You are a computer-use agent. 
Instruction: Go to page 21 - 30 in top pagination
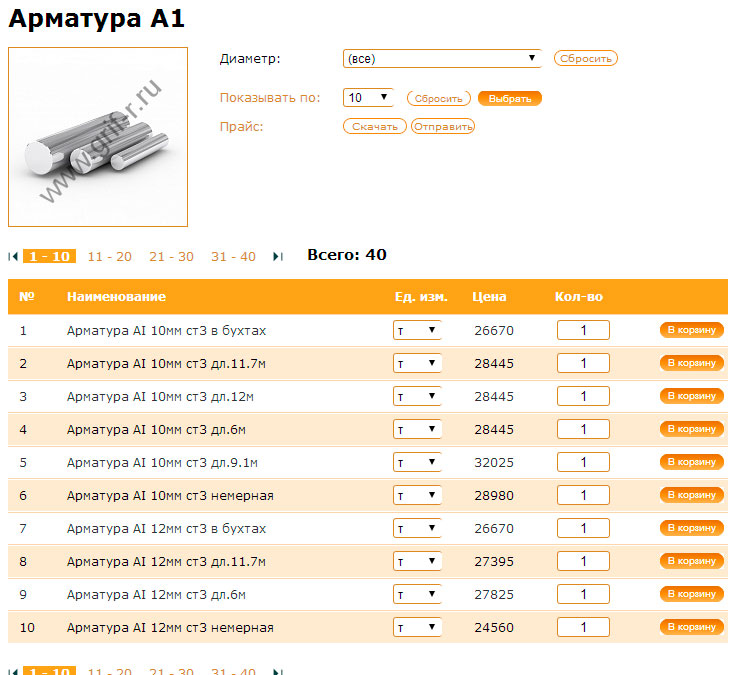coord(171,256)
